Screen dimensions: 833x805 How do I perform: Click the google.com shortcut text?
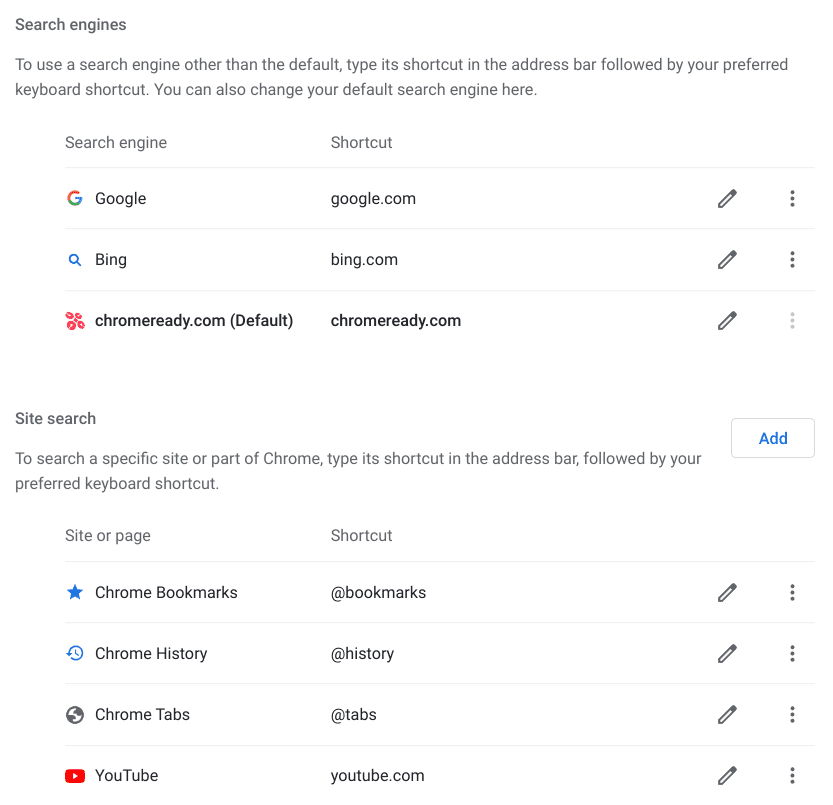(373, 199)
